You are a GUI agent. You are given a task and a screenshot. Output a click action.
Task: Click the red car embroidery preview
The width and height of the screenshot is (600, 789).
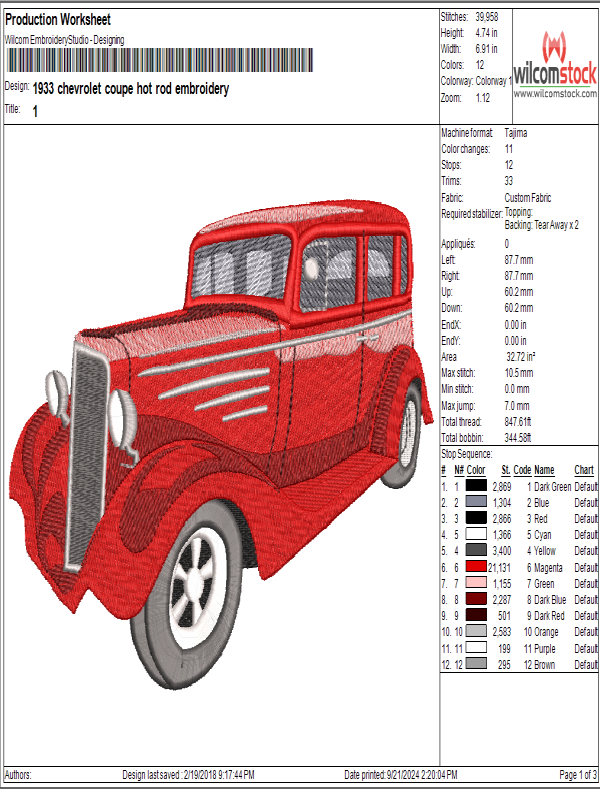pyautogui.click(x=221, y=443)
